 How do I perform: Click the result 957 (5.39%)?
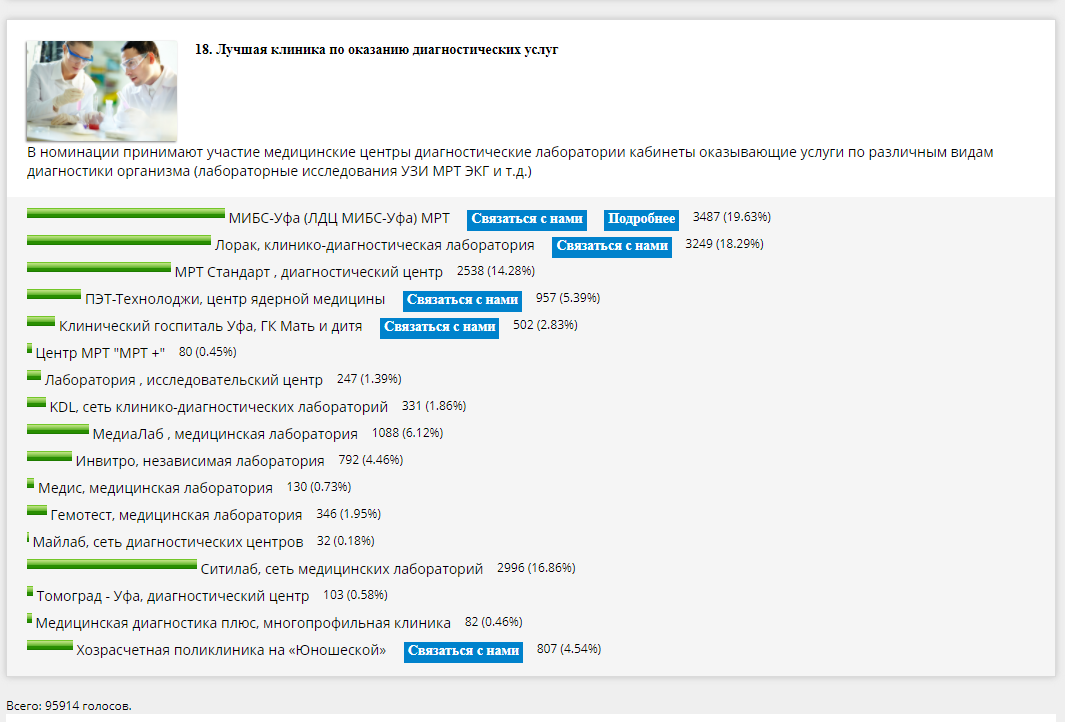[x=568, y=298]
